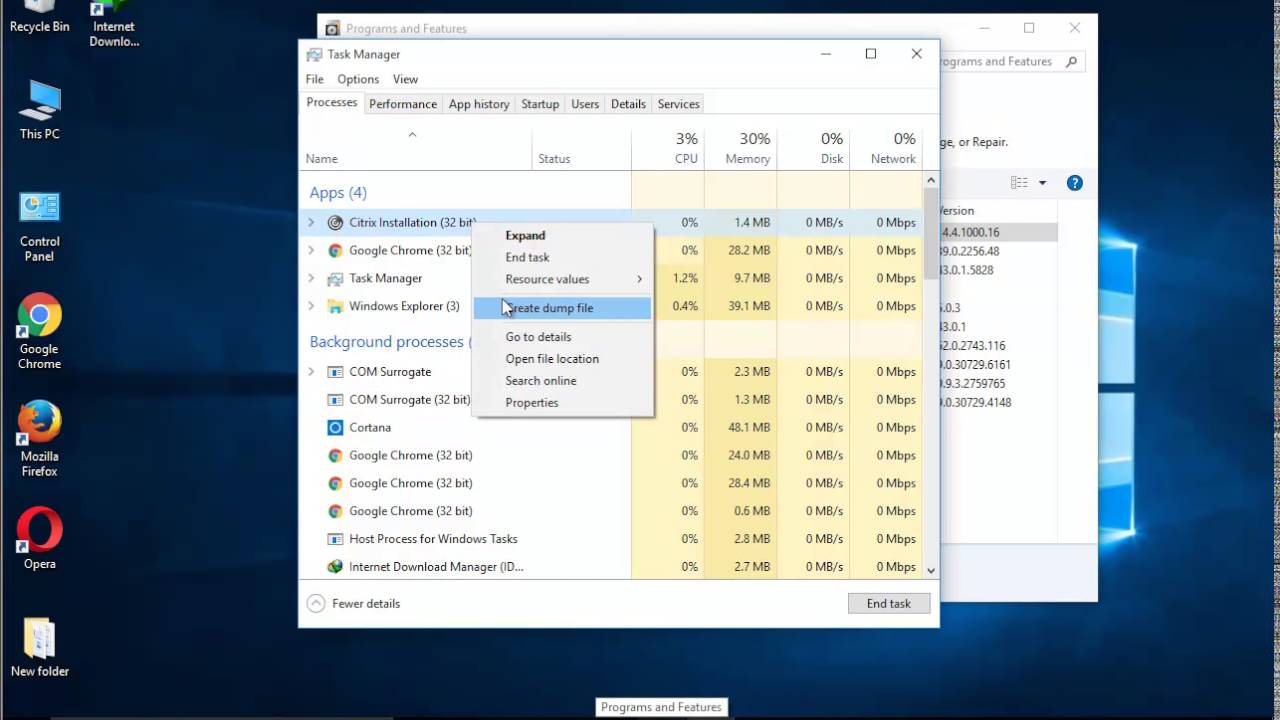Click the Windows Explorer folder icon
Screen dimensions: 1280x720
point(335,306)
